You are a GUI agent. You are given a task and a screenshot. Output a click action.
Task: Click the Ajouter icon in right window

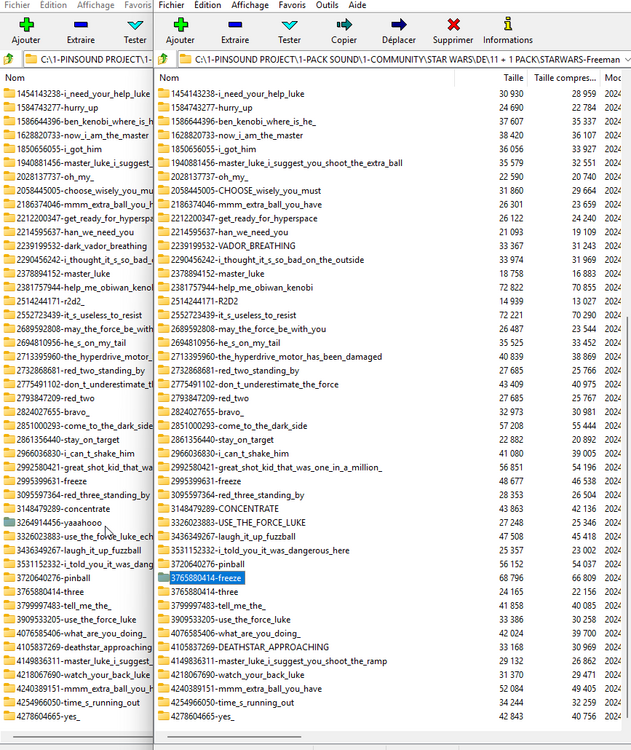point(180,25)
